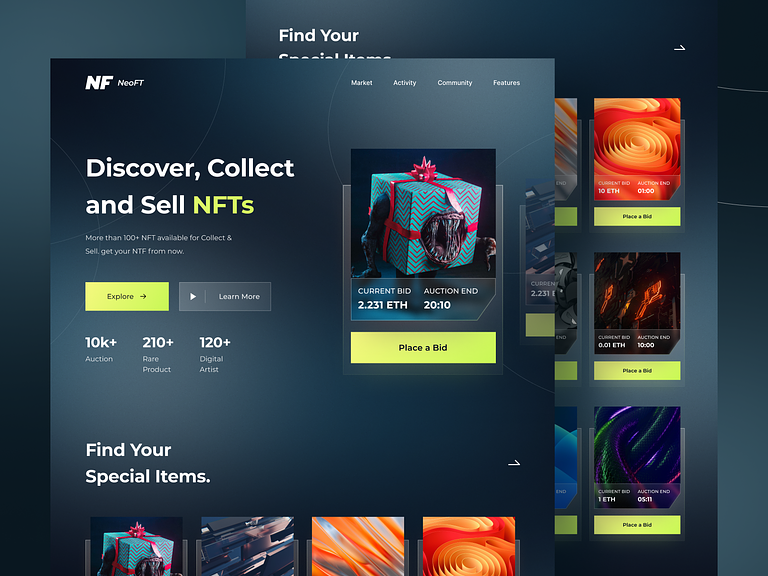Open the dark blue tech thumbnail at bottom
Image resolution: width=768 pixels, height=576 pixels.
(247, 546)
